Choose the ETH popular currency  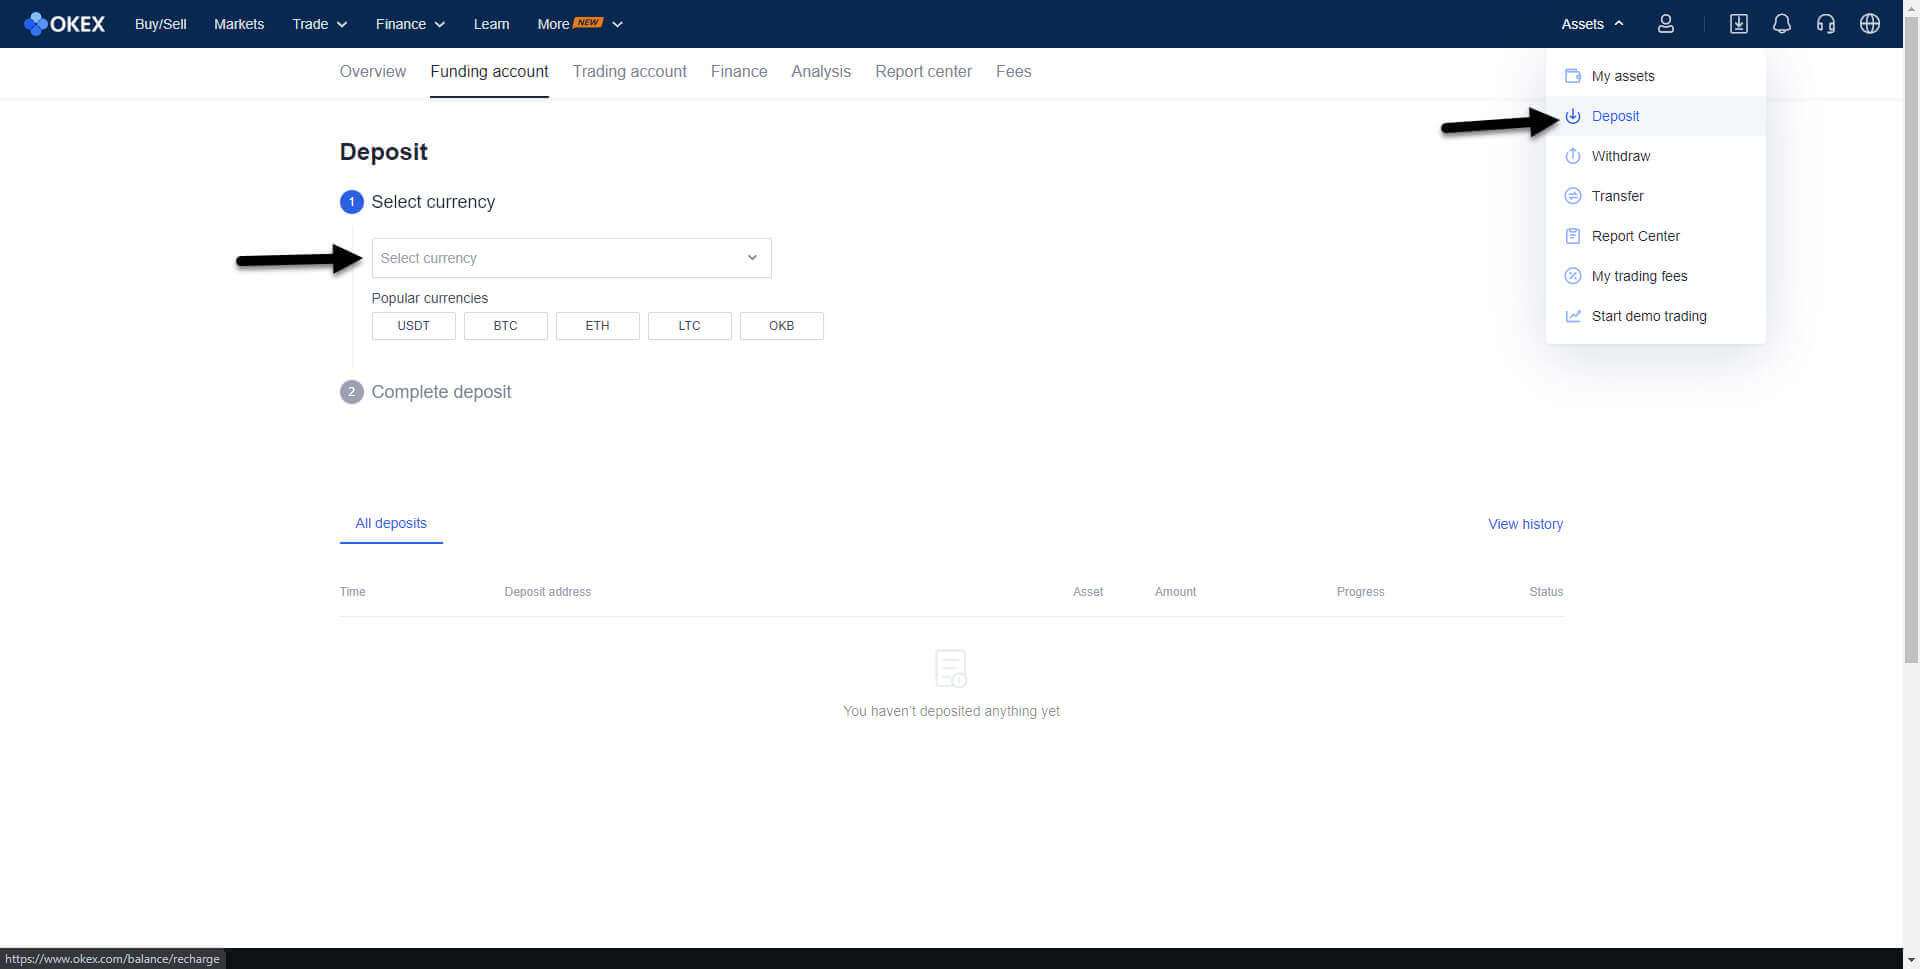597,326
